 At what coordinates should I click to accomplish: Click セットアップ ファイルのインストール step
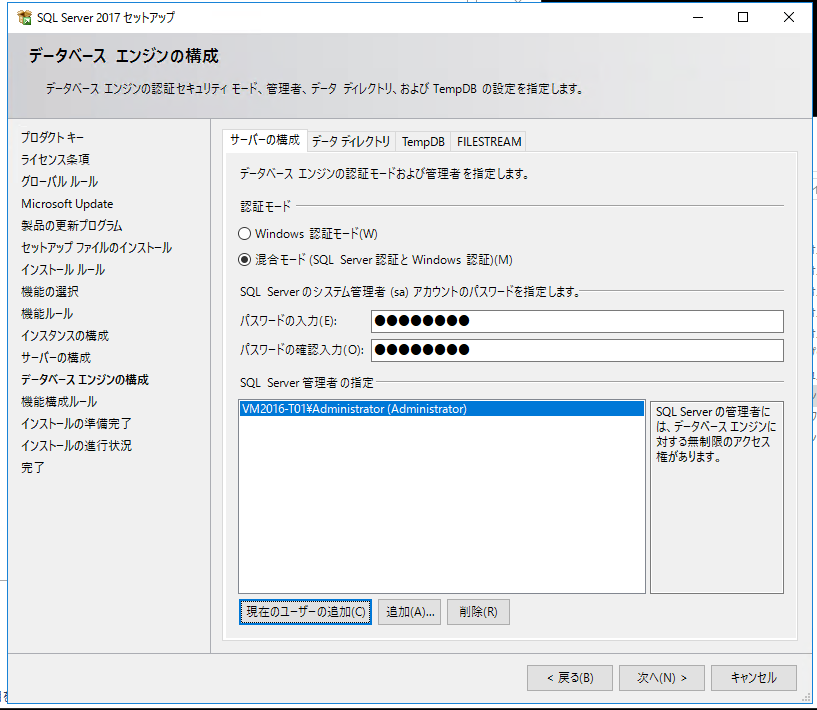coord(96,248)
